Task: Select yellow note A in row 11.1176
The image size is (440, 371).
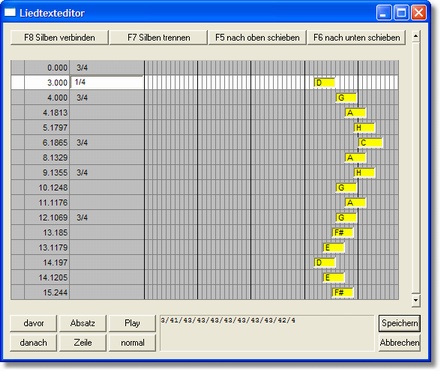Action: pos(355,203)
